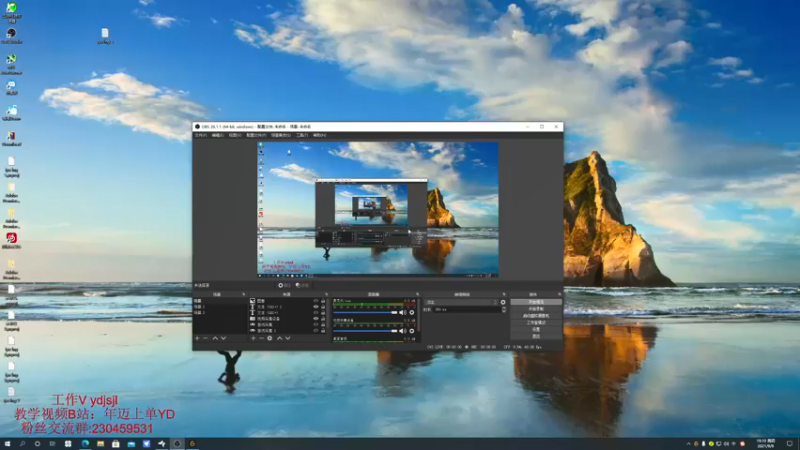Increase transition duration with stepper arrow
Screen dimensions: 800x450
tap(504, 308)
